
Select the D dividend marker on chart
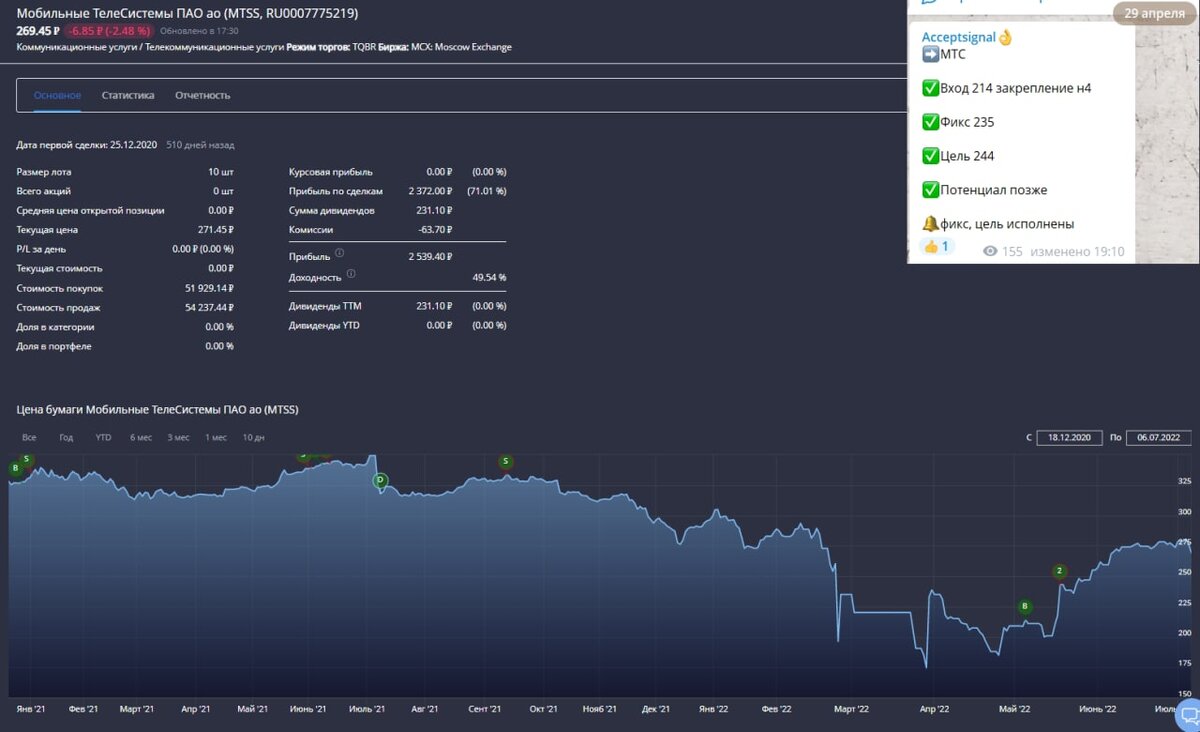(380, 481)
